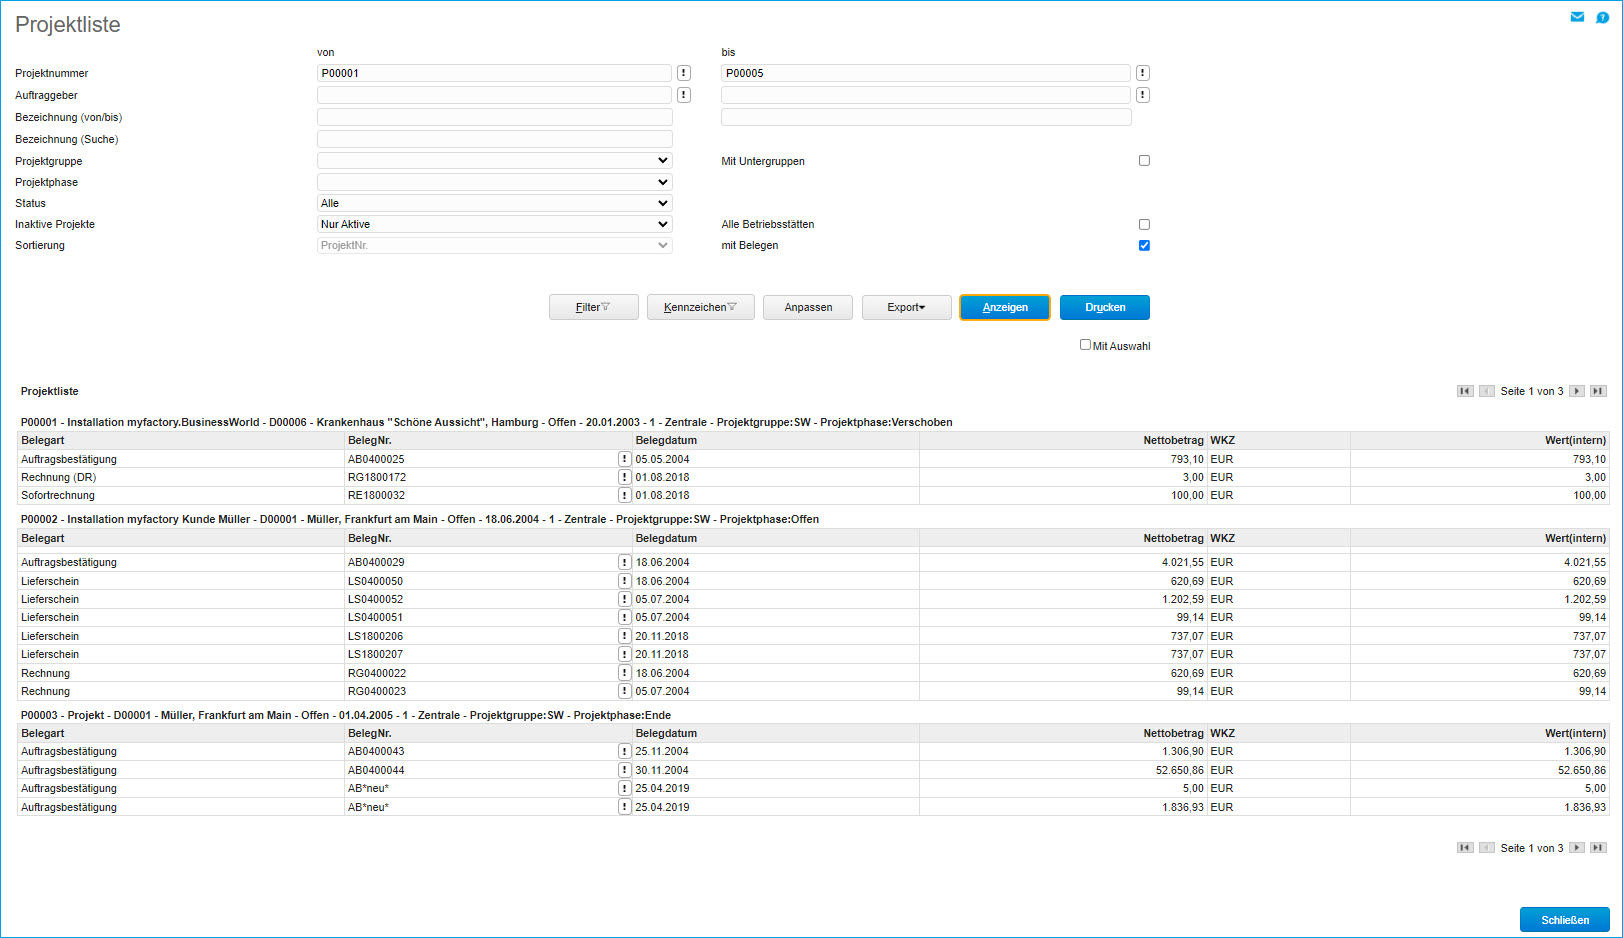The image size is (1623, 938).
Task: Click the mail envelope icon at top right
Action: point(1577,17)
